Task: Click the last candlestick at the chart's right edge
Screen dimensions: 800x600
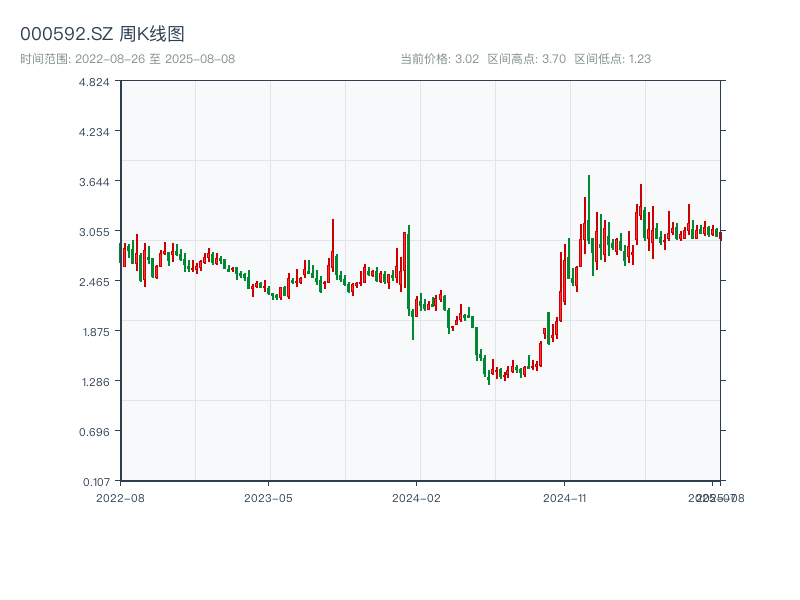Action: [x=720, y=236]
